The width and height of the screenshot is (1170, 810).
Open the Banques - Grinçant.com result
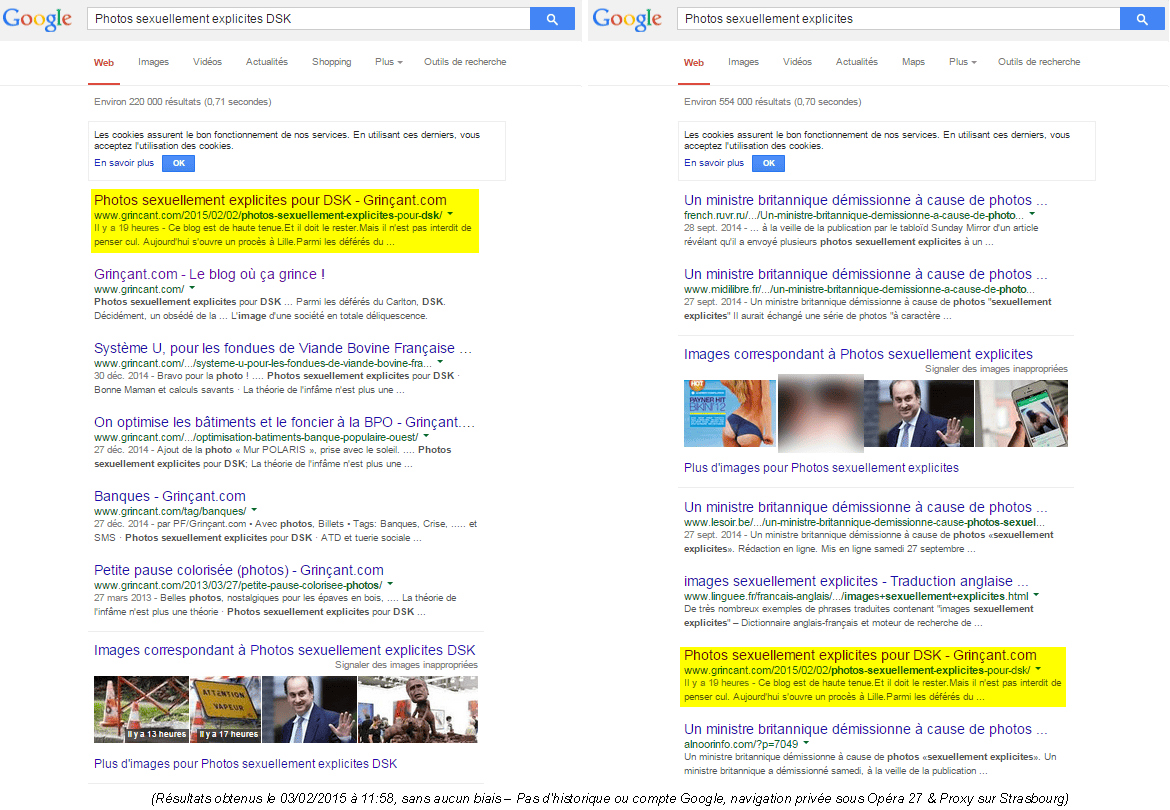click(169, 496)
